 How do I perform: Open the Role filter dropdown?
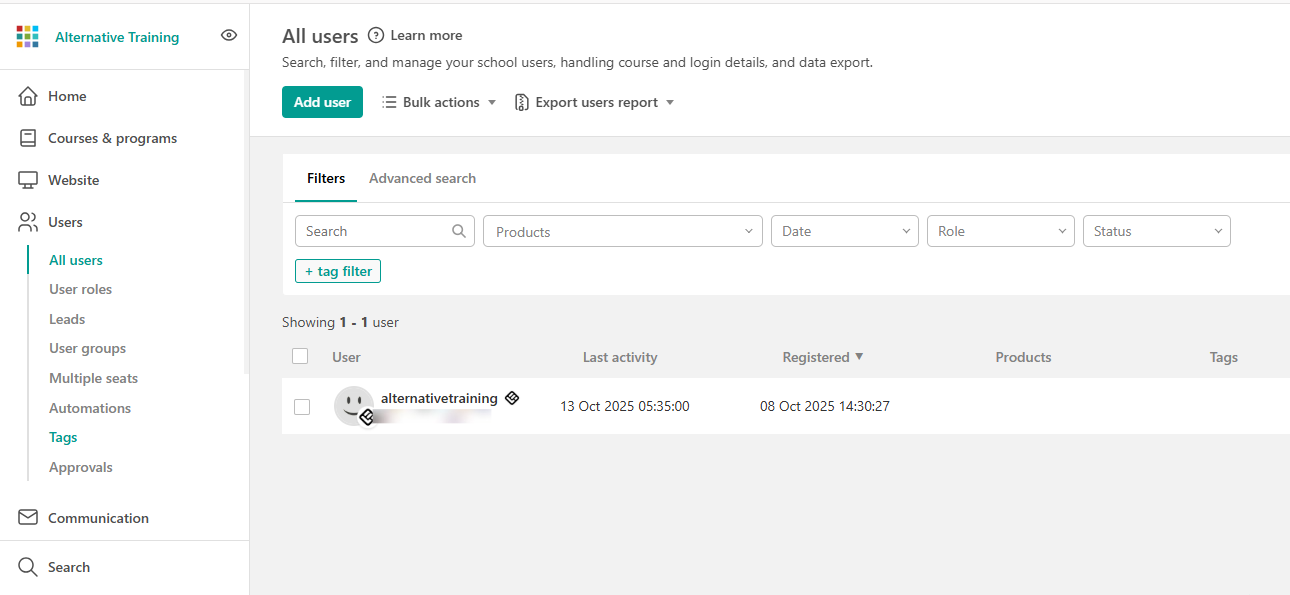(1001, 231)
